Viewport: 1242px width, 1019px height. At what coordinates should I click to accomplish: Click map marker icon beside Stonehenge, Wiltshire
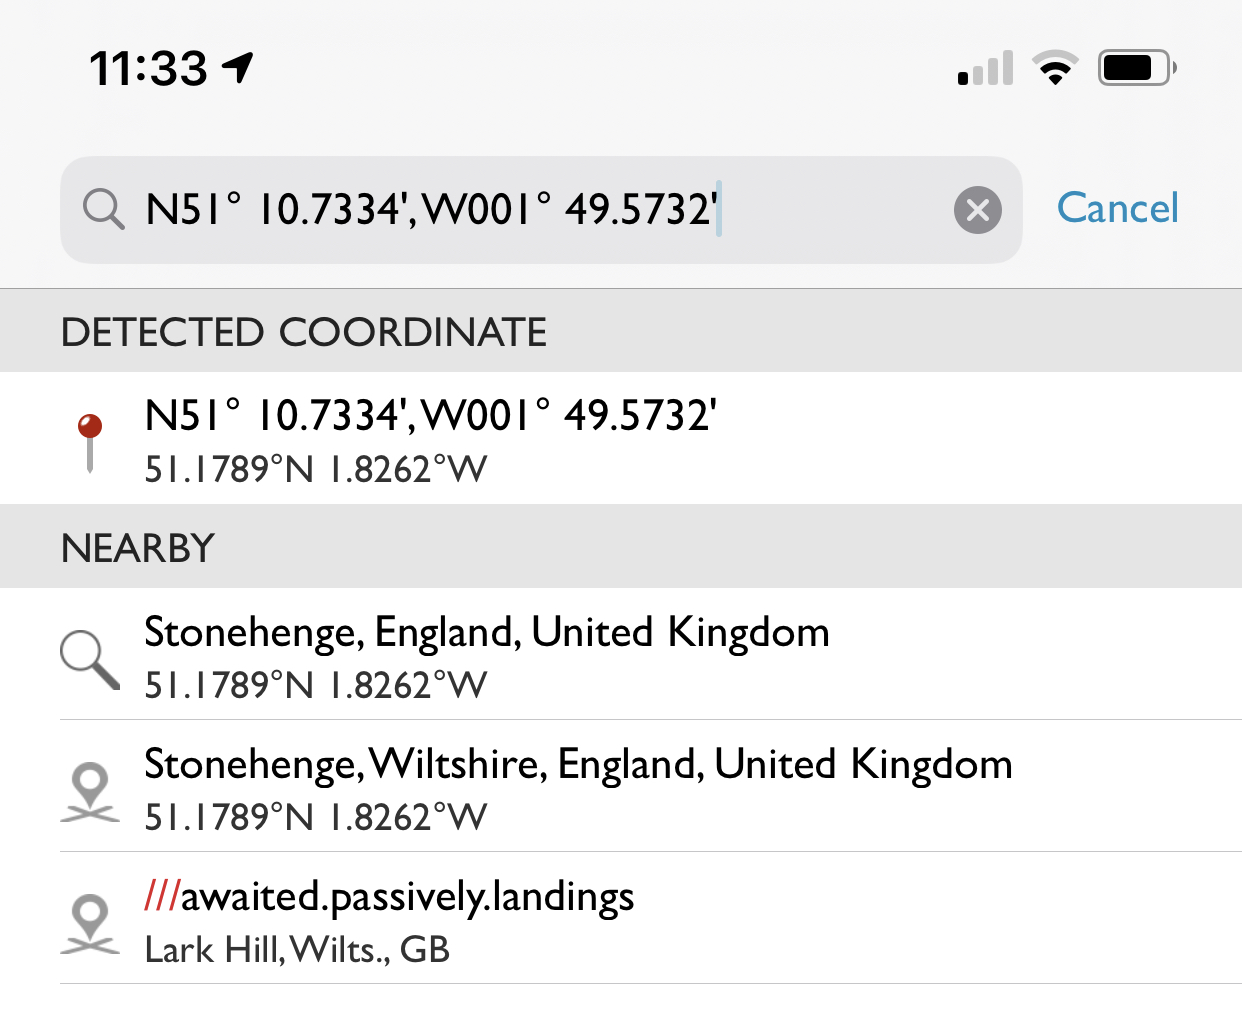coord(90,793)
